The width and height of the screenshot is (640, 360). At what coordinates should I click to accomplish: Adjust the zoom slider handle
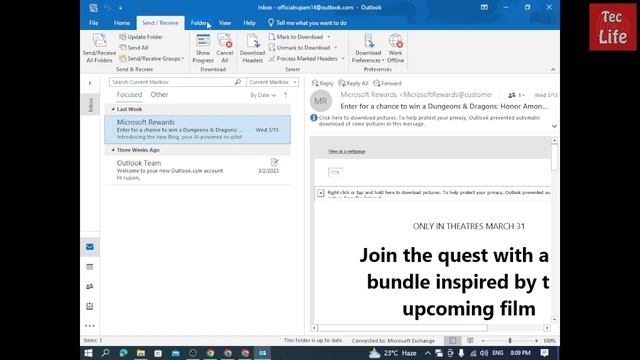(x=510, y=340)
